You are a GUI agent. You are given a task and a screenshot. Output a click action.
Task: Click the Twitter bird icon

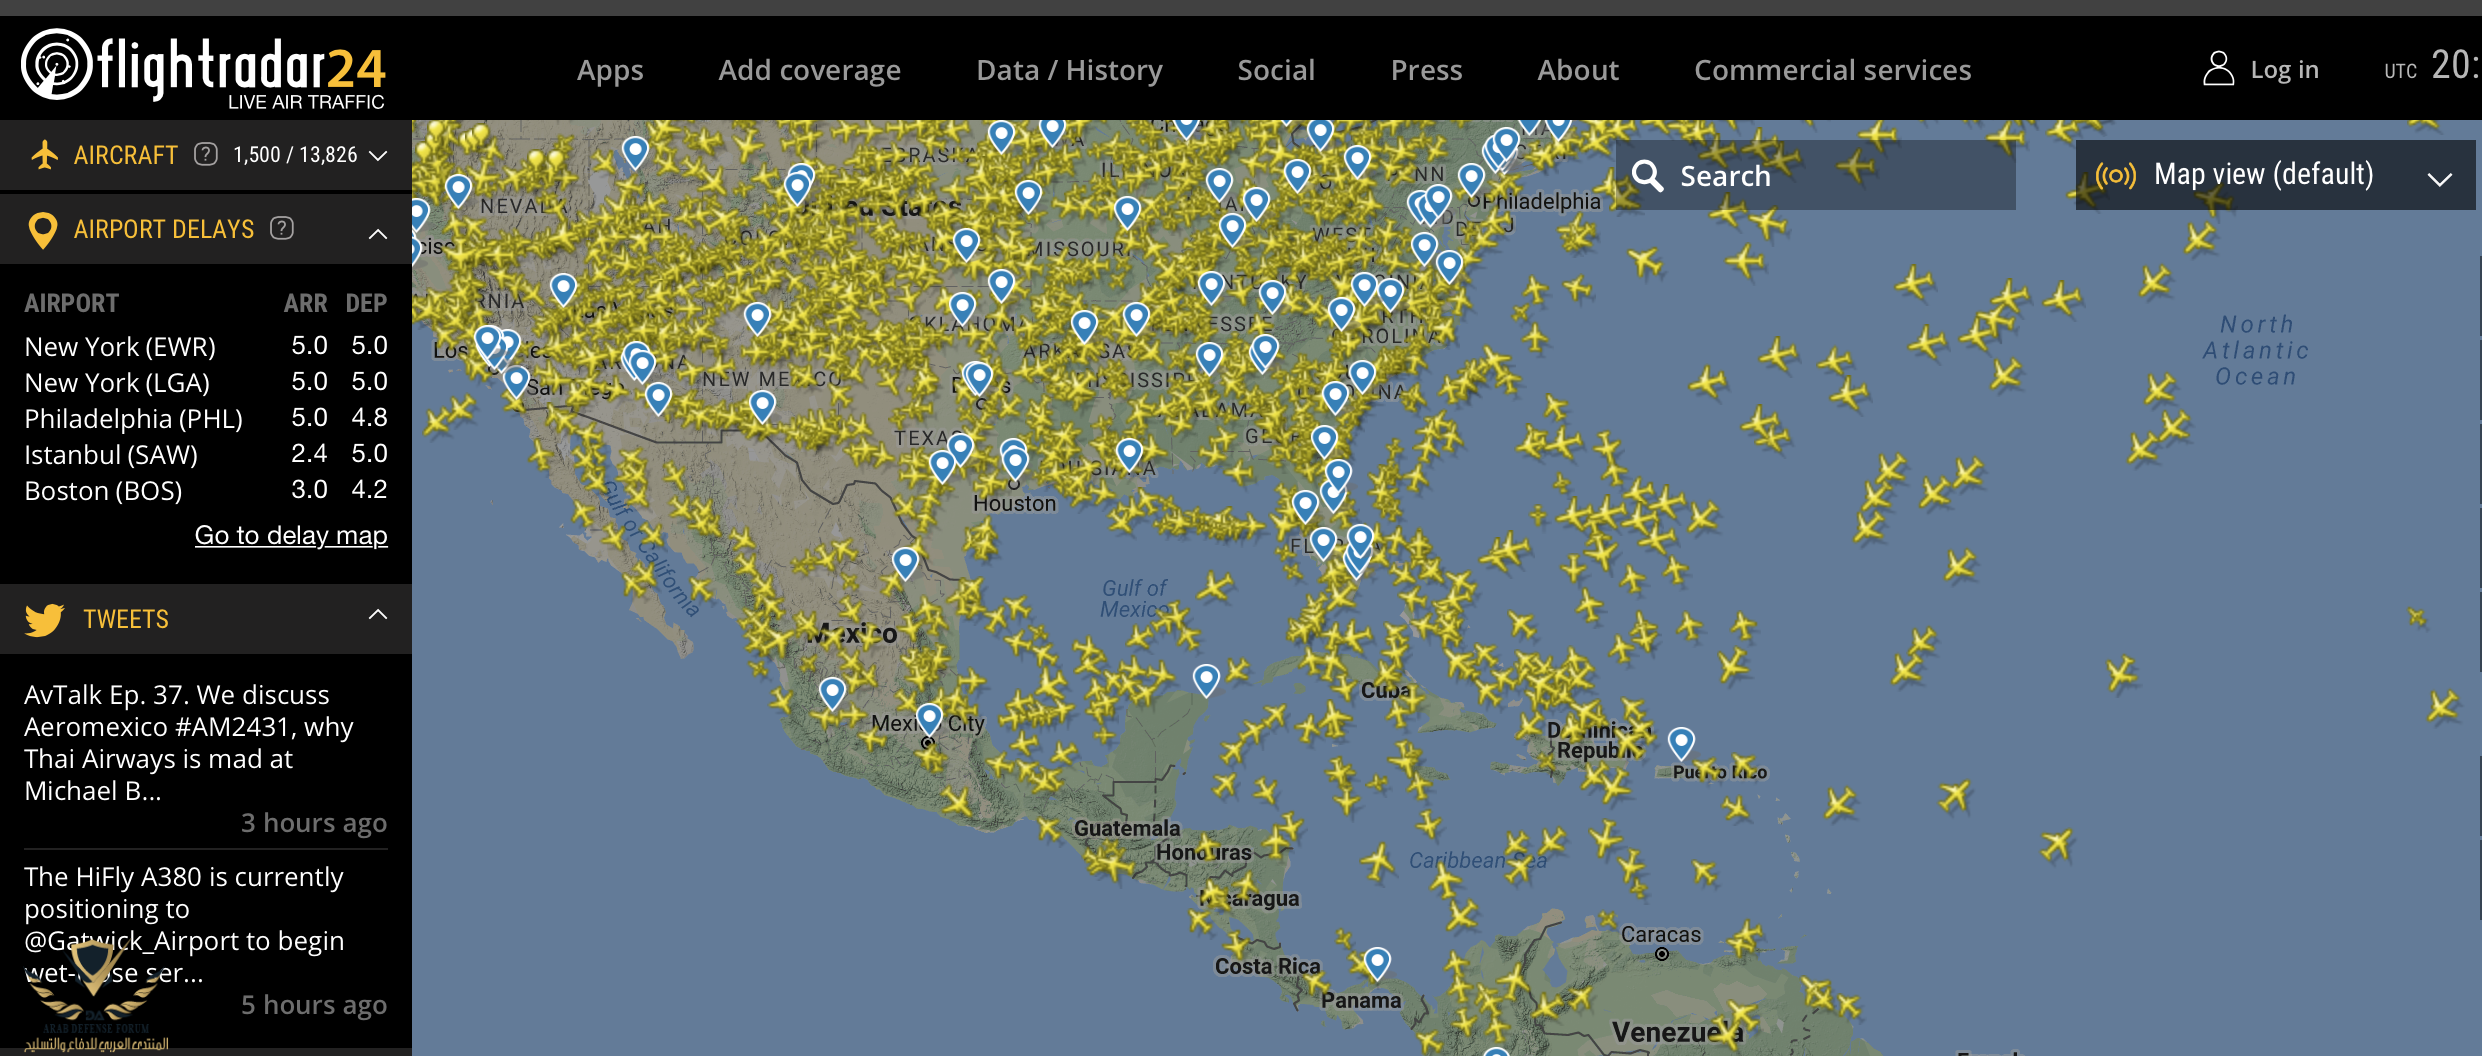point(44,619)
